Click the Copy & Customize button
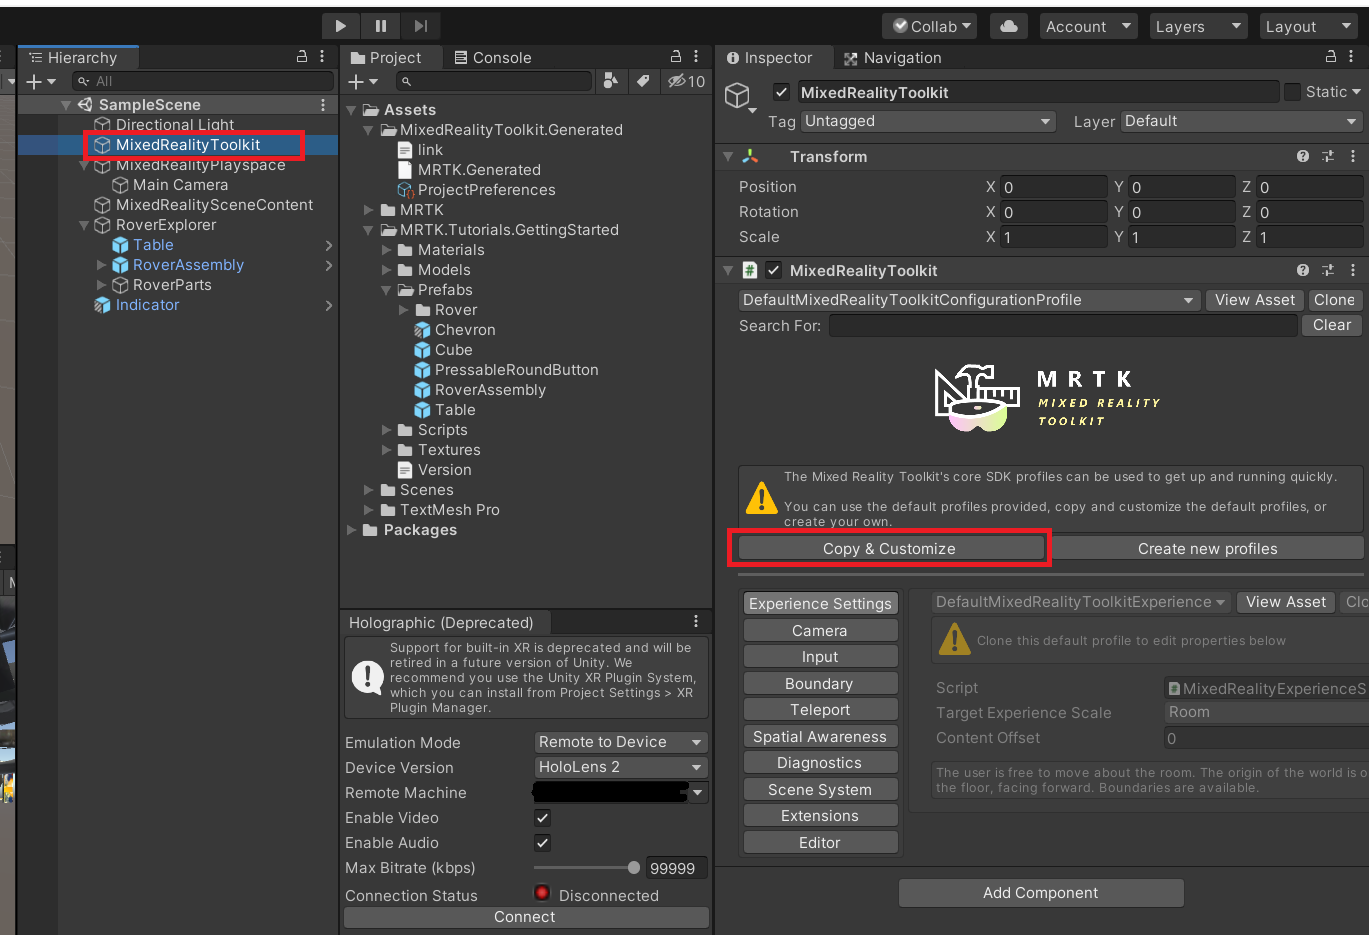This screenshot has height=935, width=1369. [890, 548]
